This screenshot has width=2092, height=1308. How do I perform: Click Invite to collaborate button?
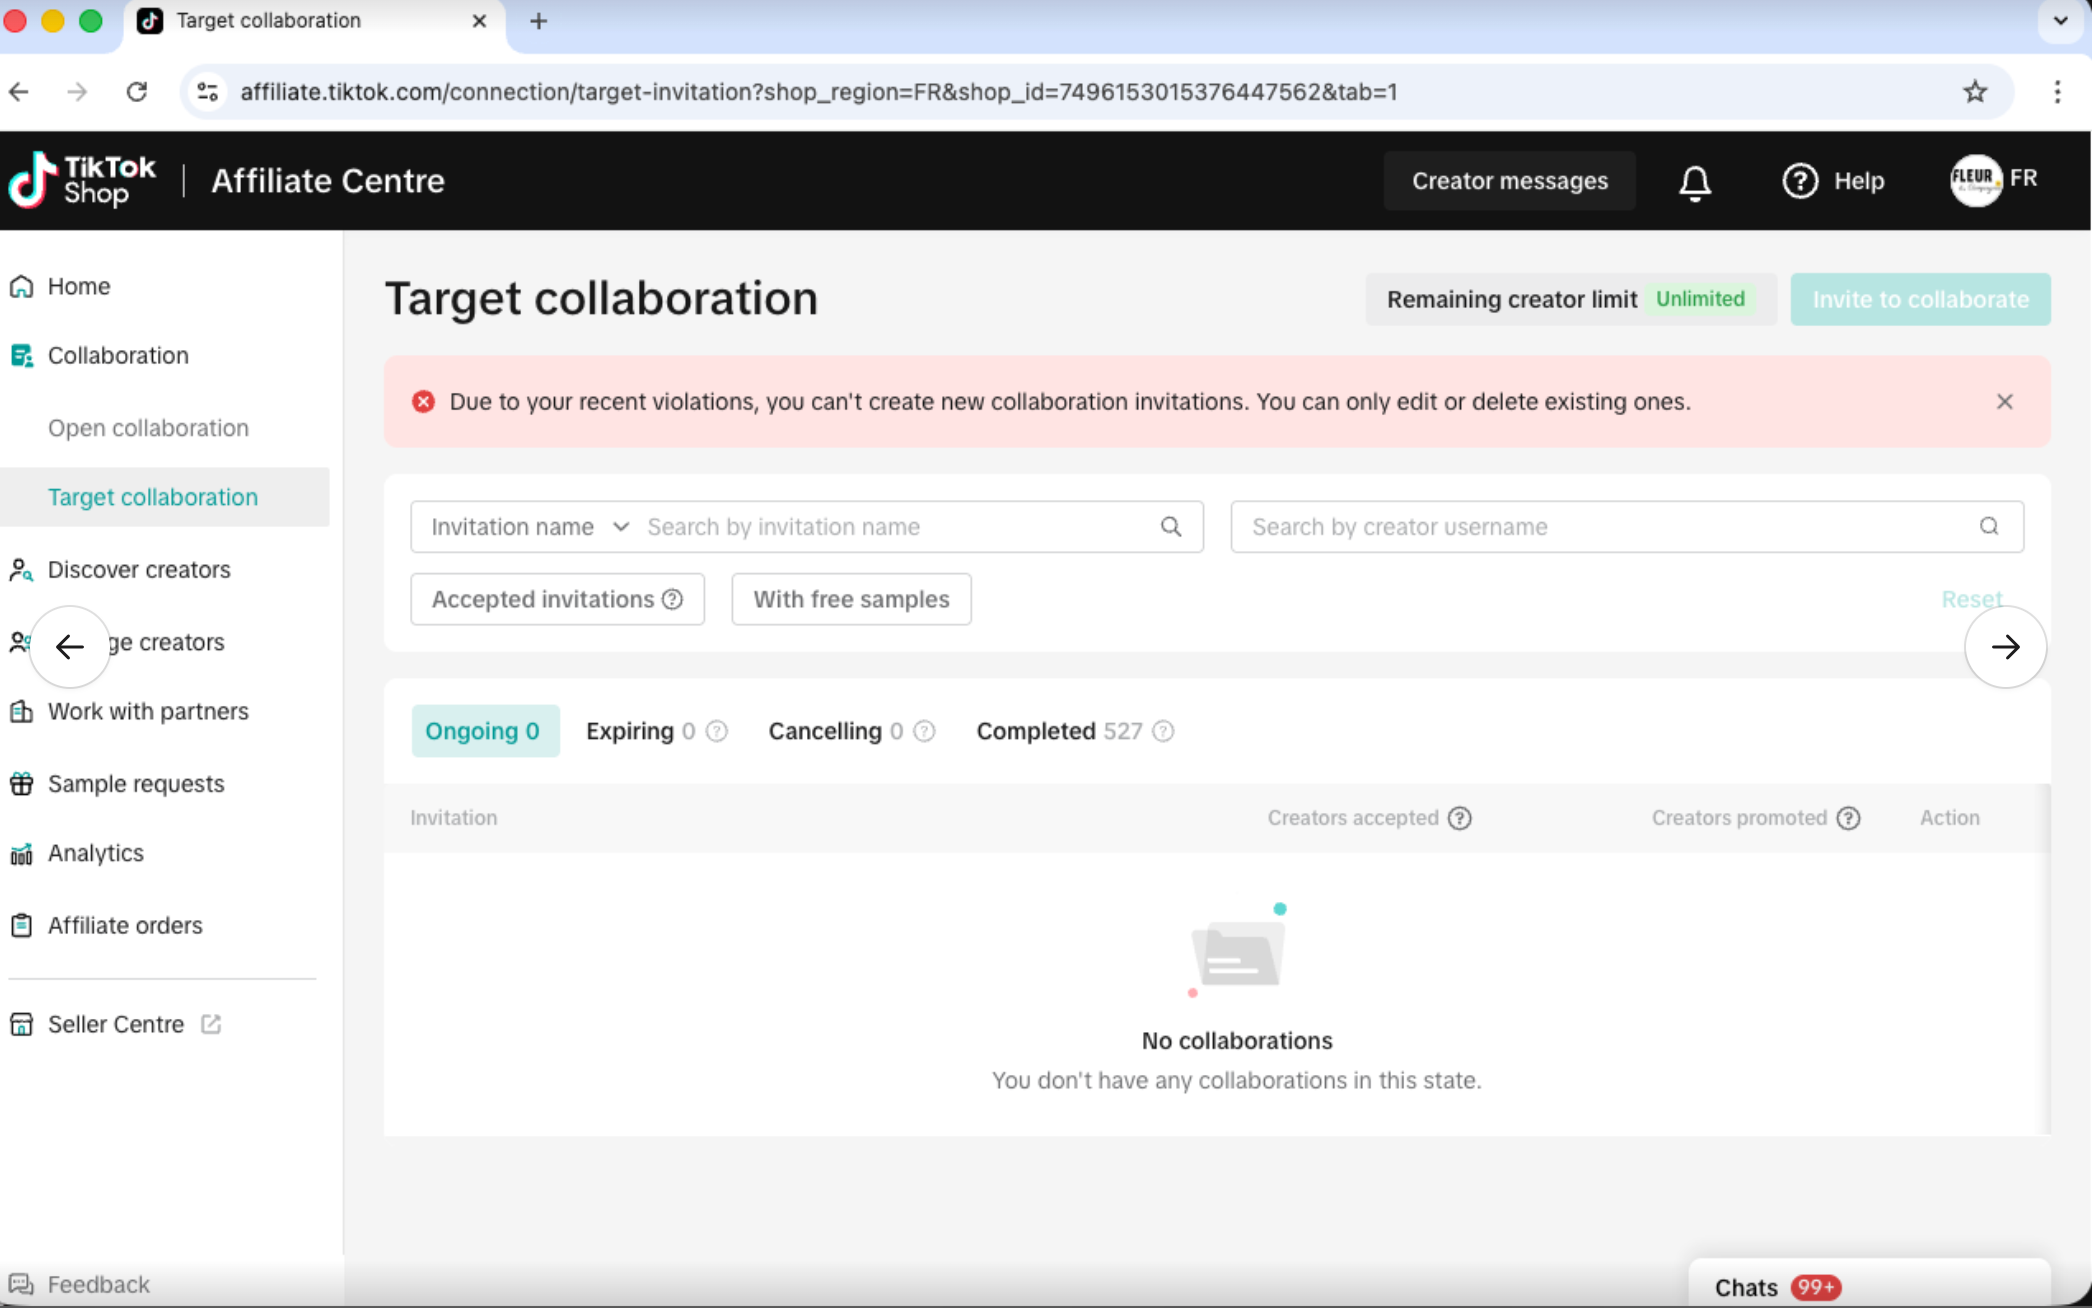pos(1920,299)
